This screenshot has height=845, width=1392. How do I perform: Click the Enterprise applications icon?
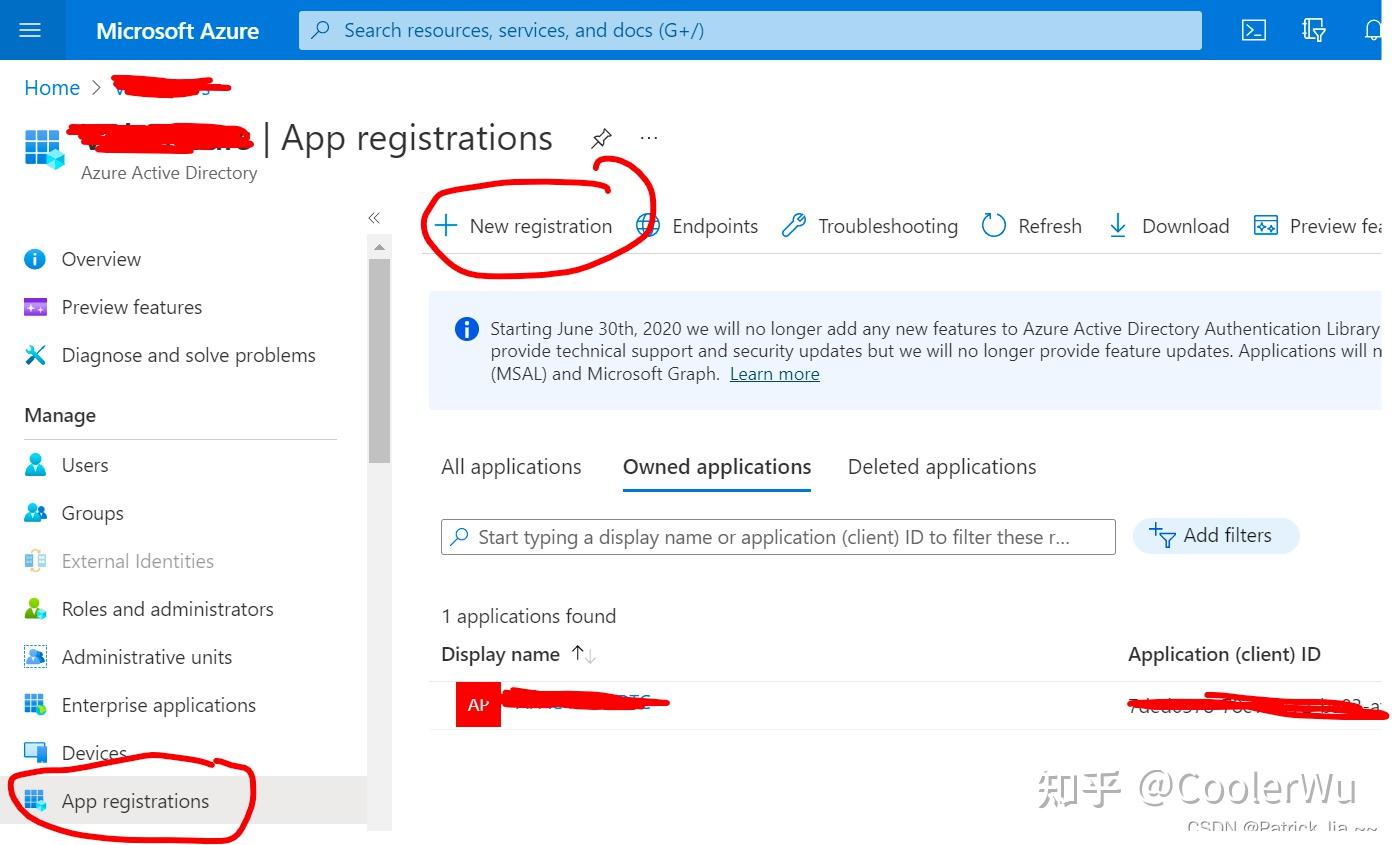coord(35,705)
